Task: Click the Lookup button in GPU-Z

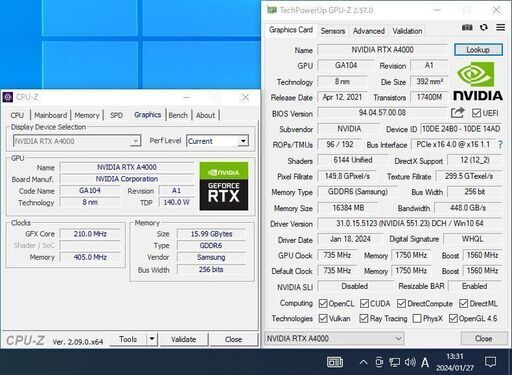Action: click(x=478, y=50)
